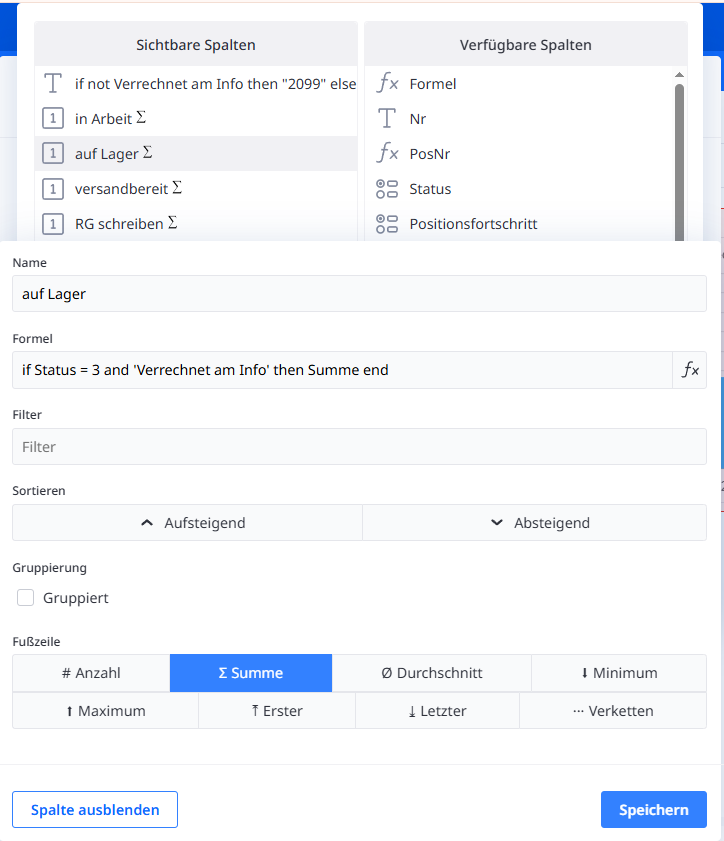Click Spalte ausblenden button
This screenshot has height=841, width=724.
tap(95, 810)
